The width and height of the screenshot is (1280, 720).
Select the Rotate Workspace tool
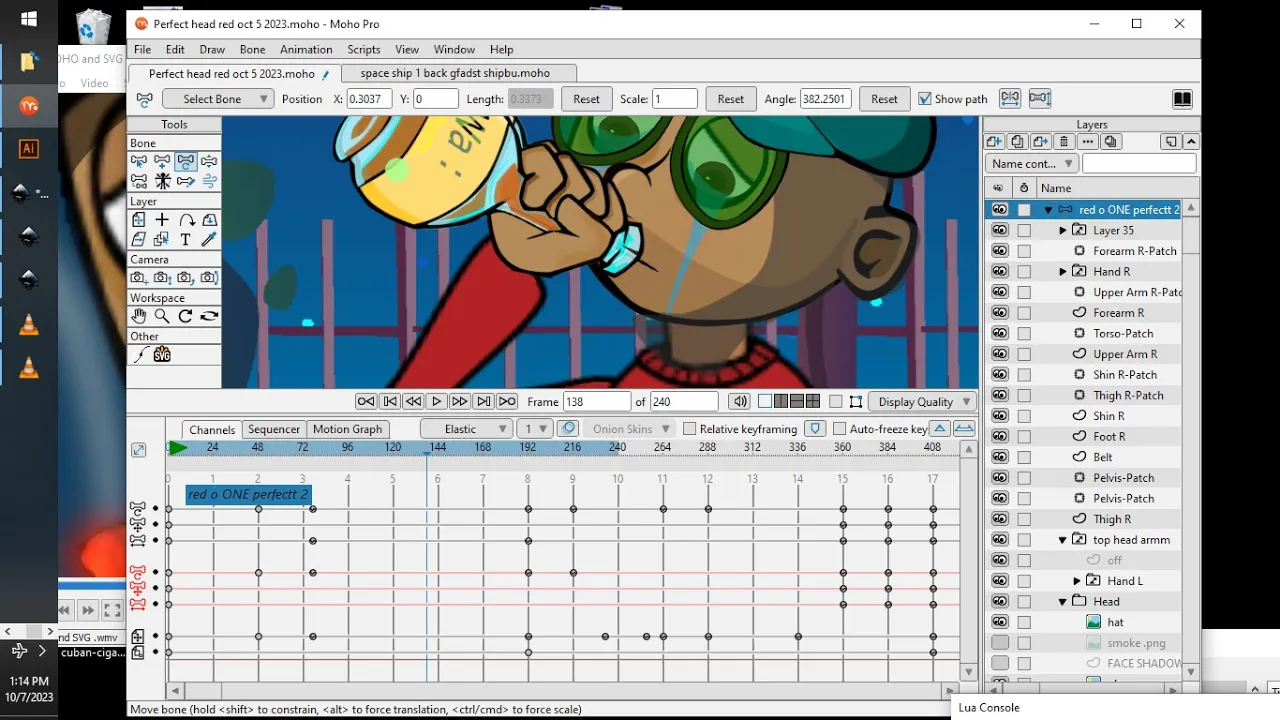(x=186, y=316)
